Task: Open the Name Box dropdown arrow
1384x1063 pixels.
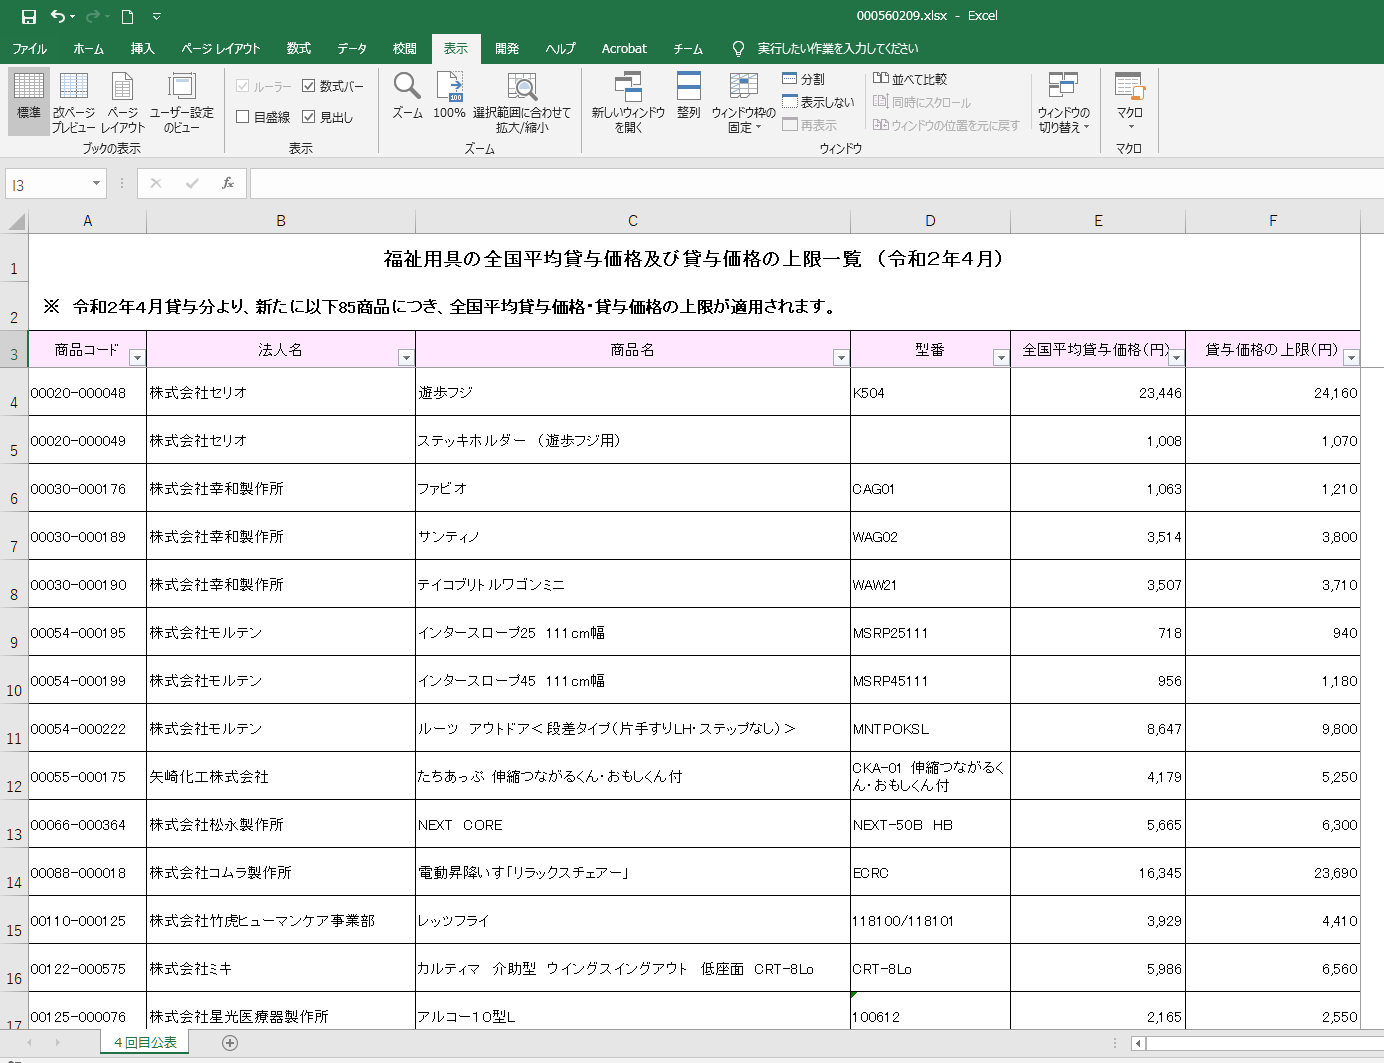Action: tap(97, 184)
